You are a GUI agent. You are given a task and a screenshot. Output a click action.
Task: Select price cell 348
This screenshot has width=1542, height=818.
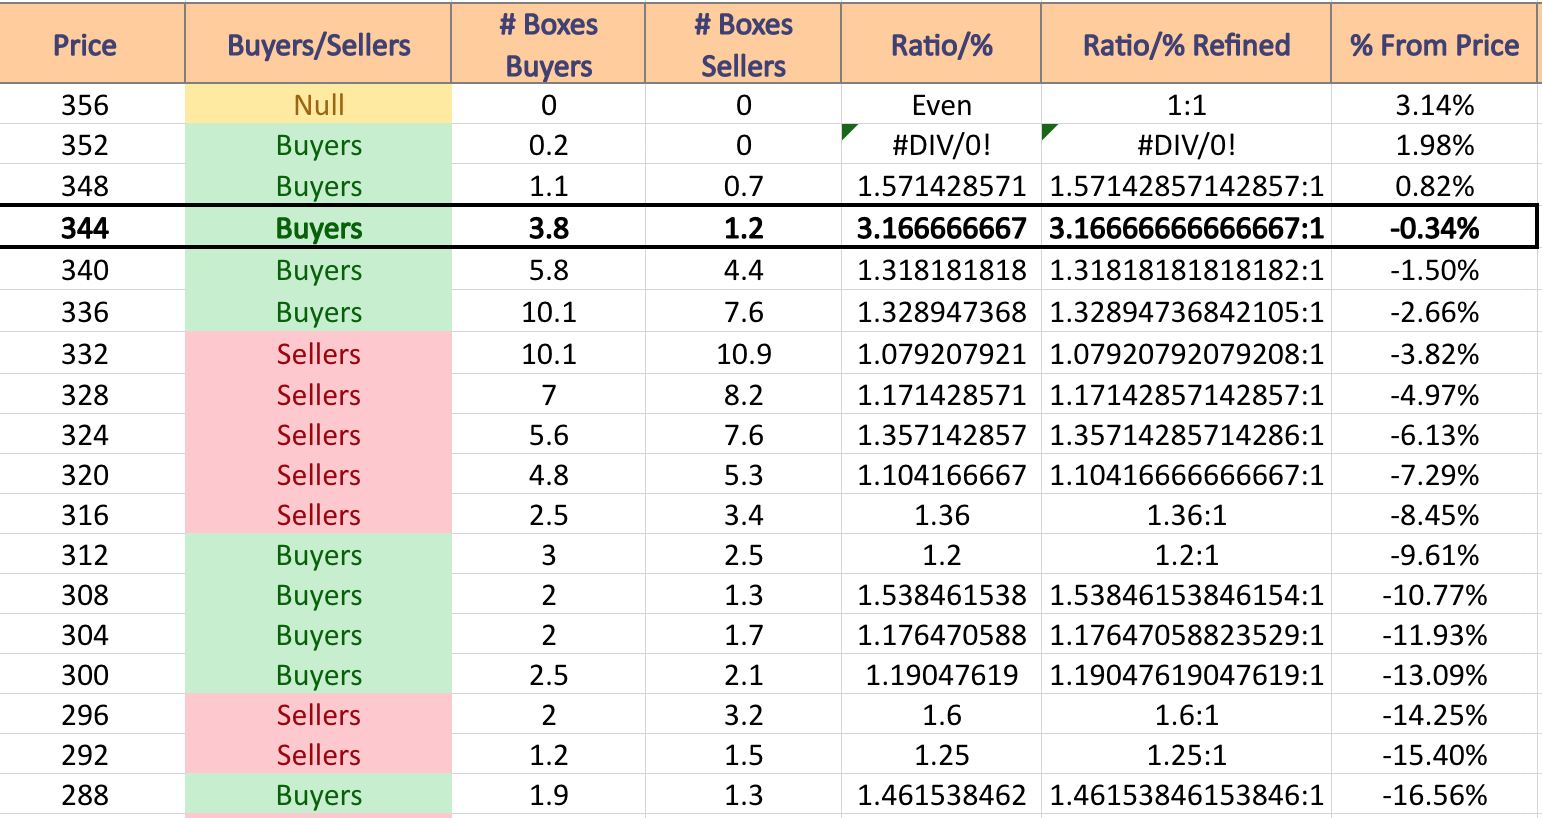(x=92, y=186)
